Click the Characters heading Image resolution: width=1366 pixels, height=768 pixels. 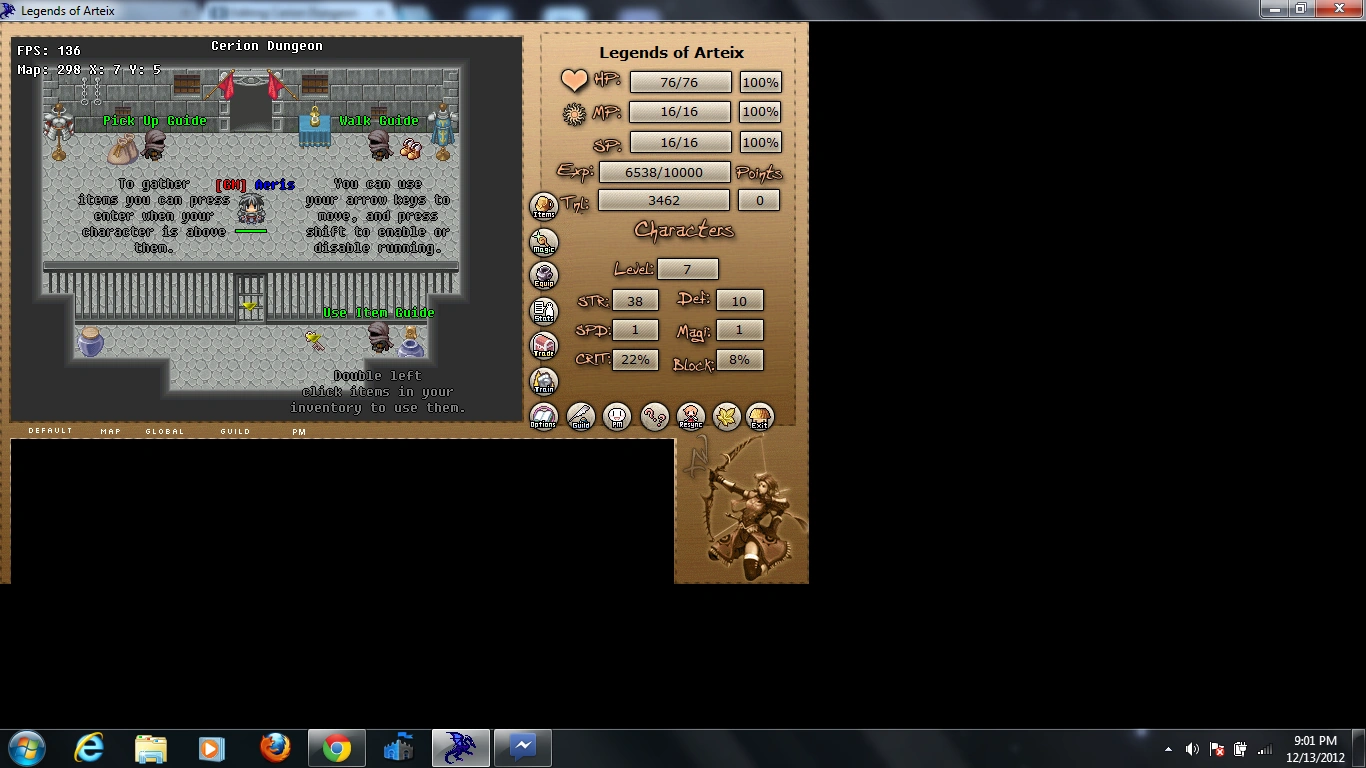[684, 231]
